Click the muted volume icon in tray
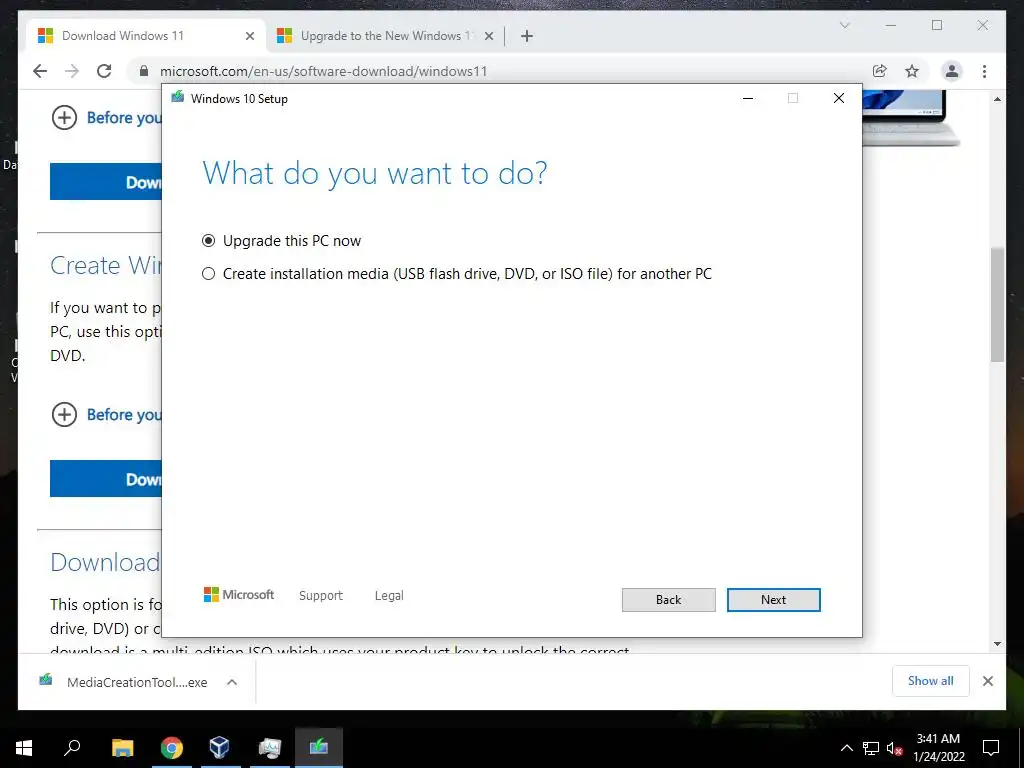Screen dimensions: 1024x768 pyautogui.click(x=895, y=748)
